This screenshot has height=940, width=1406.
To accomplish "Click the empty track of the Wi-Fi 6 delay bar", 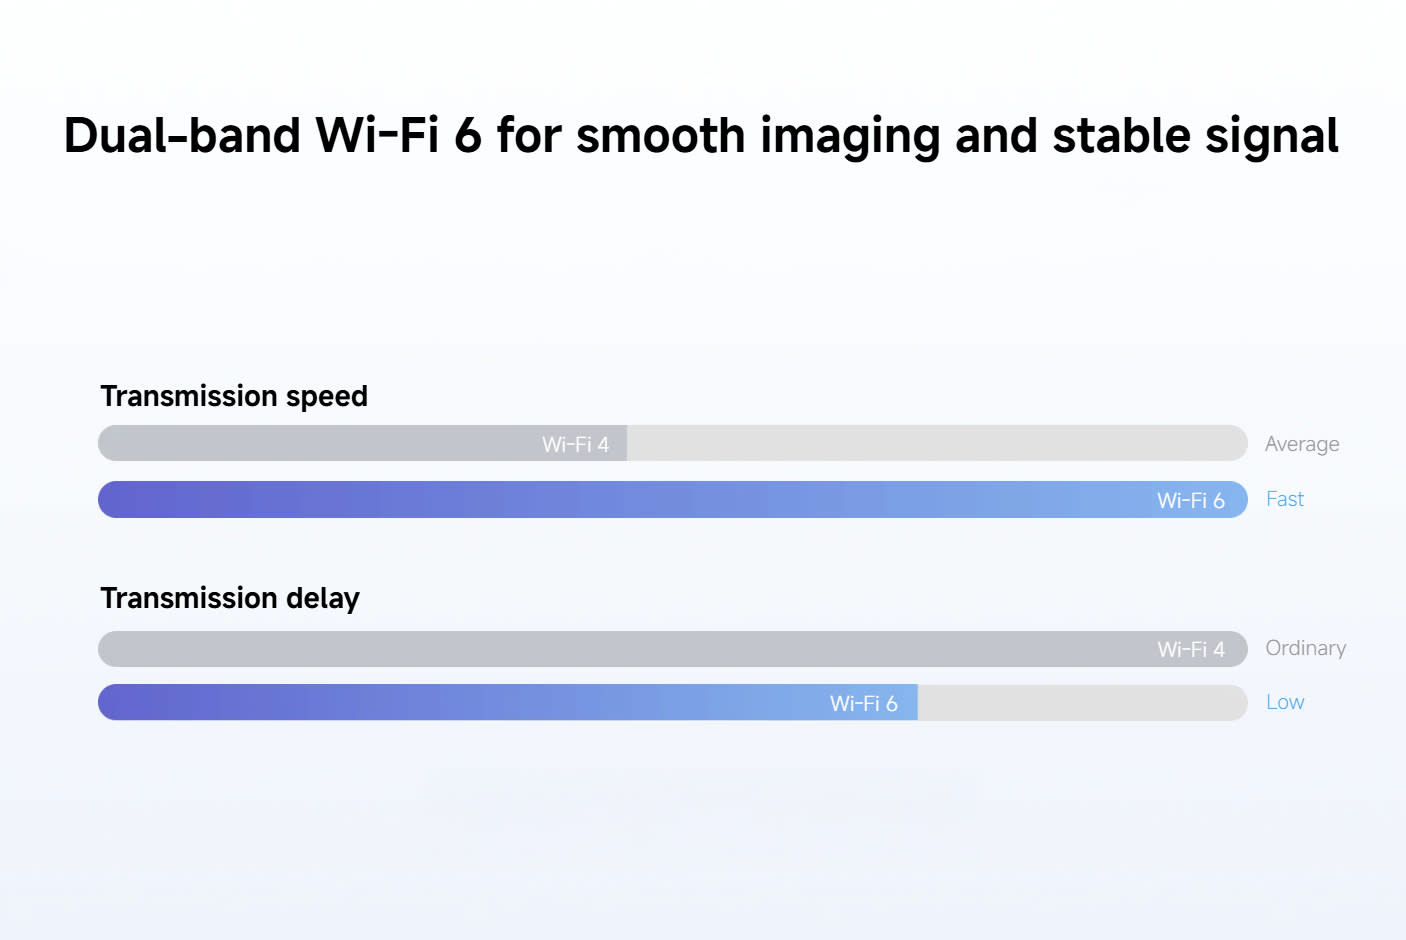I will pyautogui.click(x=1080, y=702).
